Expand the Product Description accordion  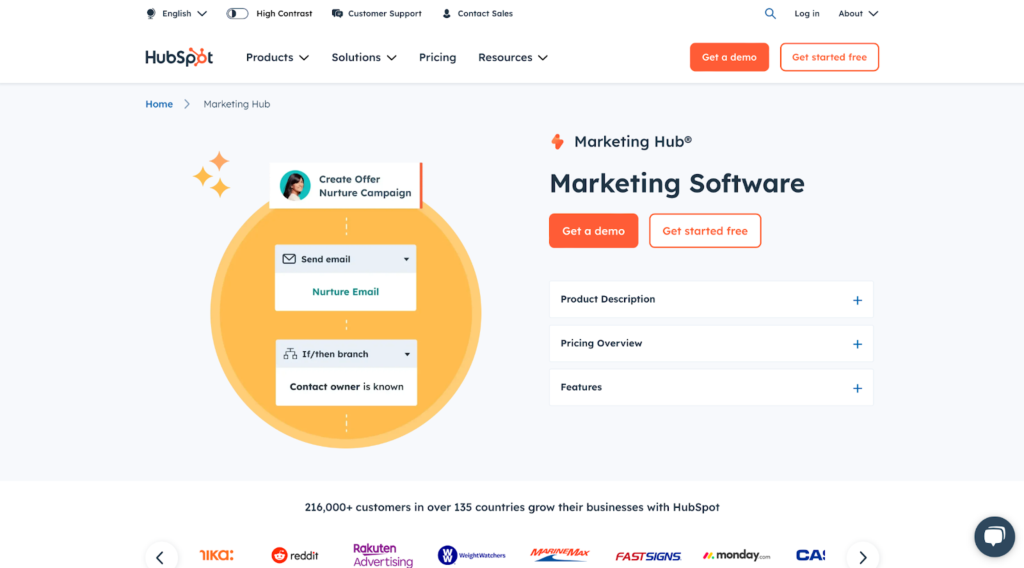click(711, 300)
